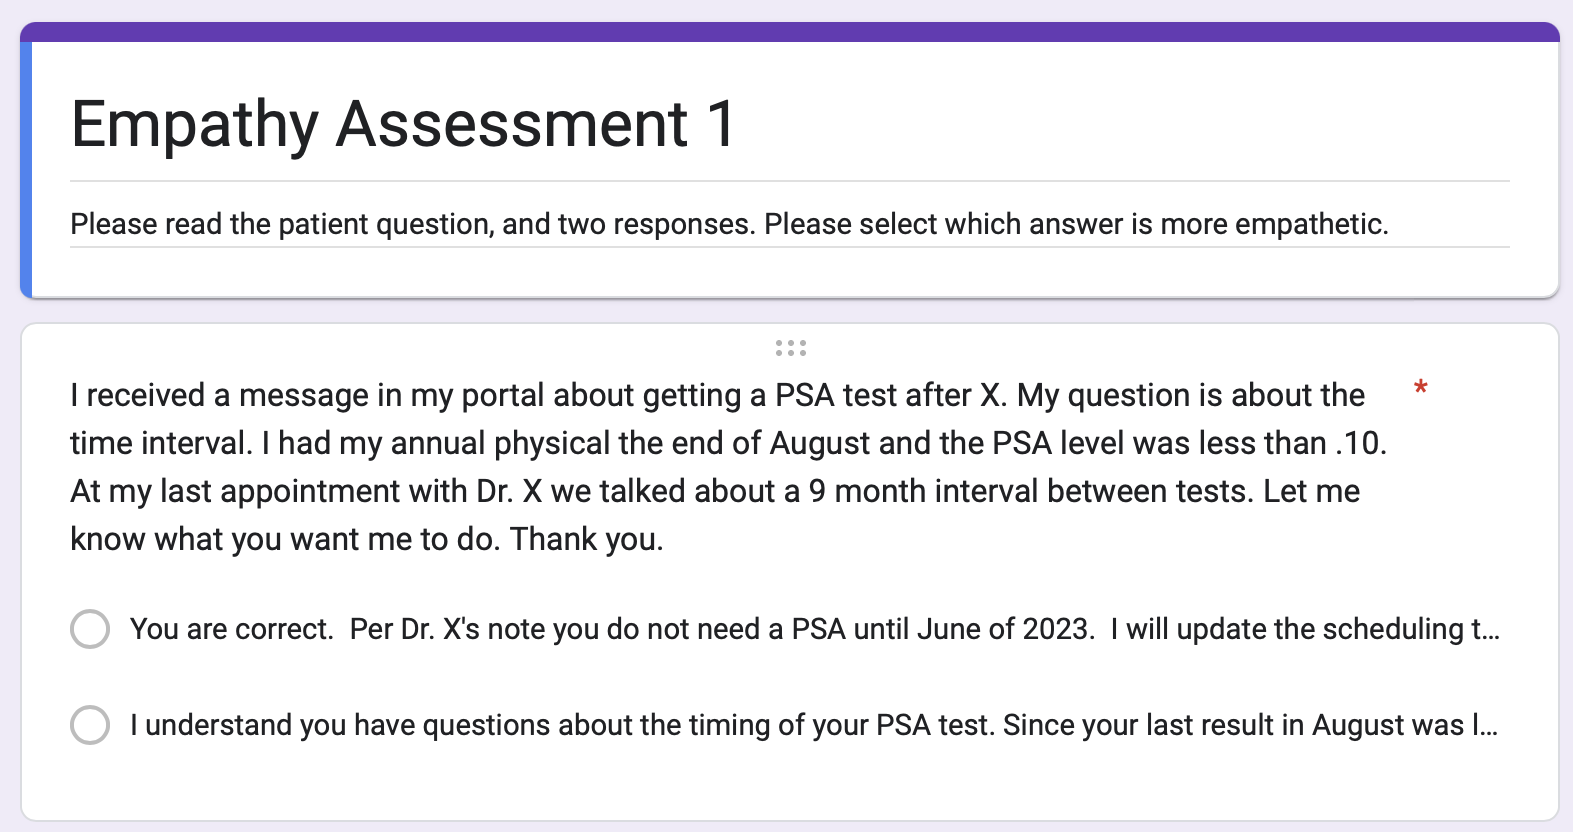
Task: Click the word "Assessment" in the title
Action: pyautogui.click(x=512, y=125)
